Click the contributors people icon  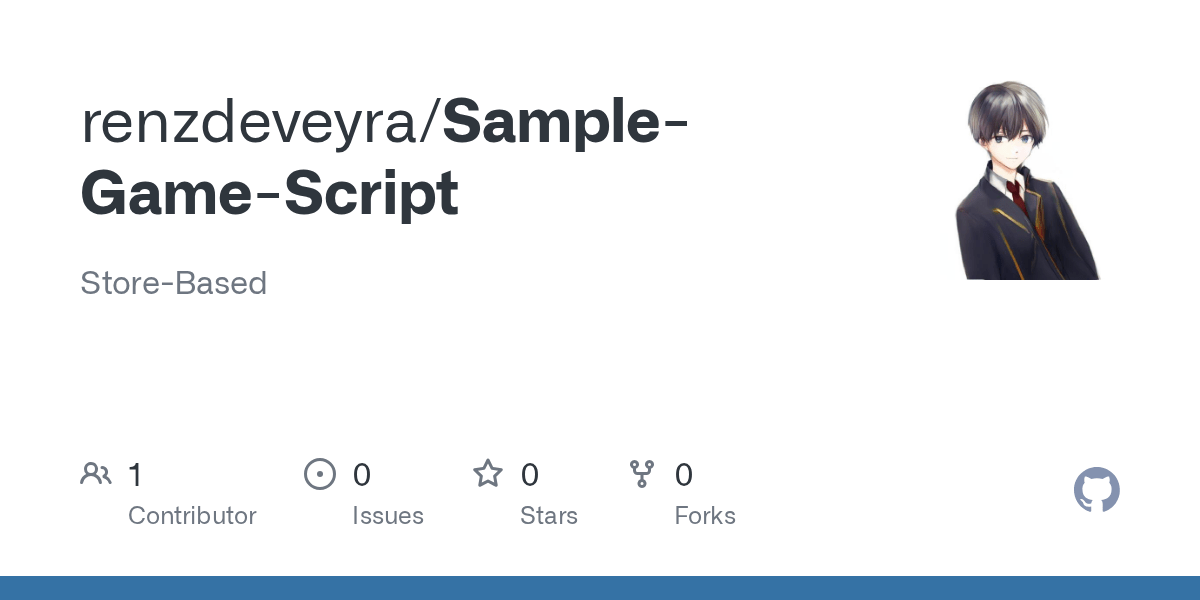point(96,474)
